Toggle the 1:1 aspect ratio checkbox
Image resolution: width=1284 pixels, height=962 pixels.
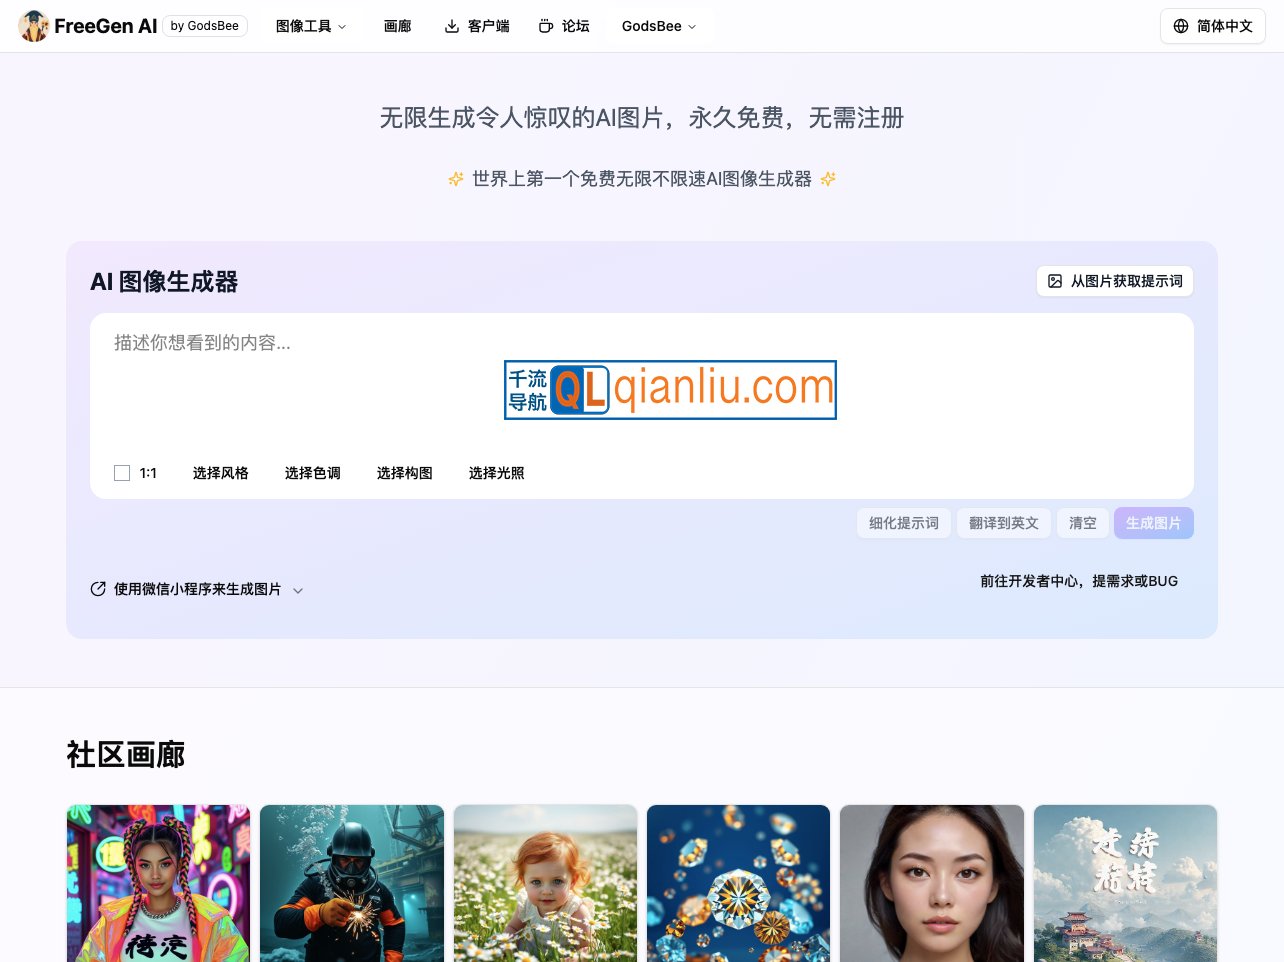[122, 473]
